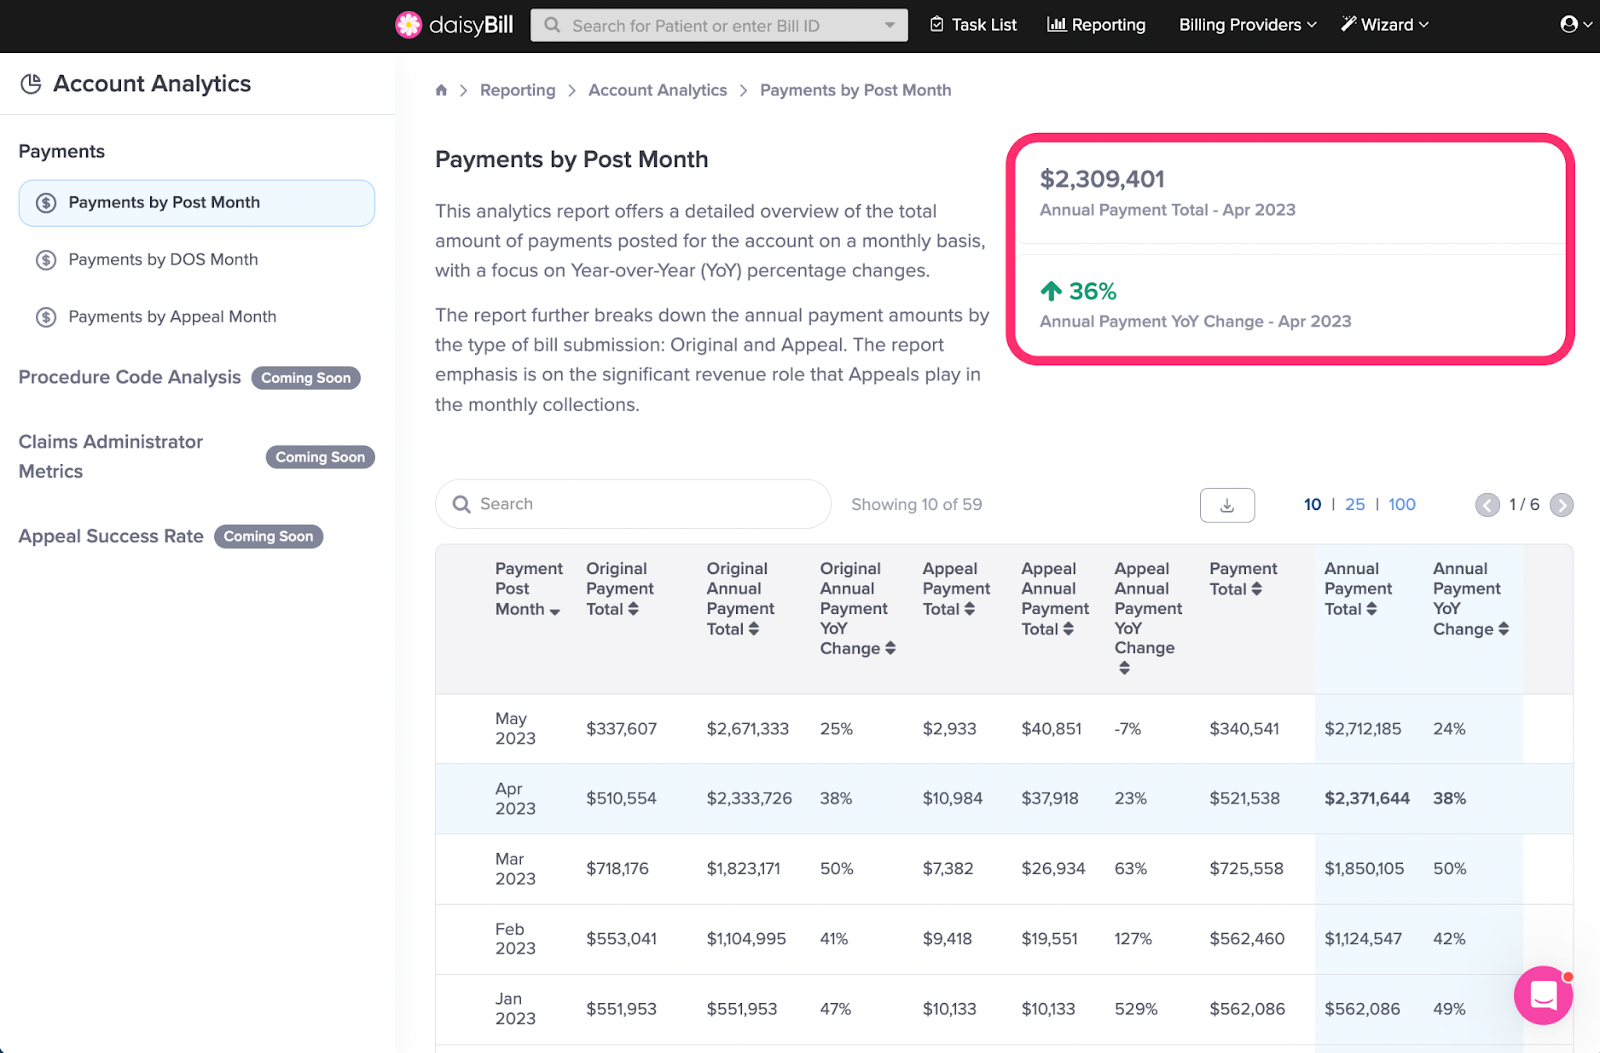Open the chat support bubble
Viewport: 1600px width, 1053px height.
click(x=1543, y=995)
